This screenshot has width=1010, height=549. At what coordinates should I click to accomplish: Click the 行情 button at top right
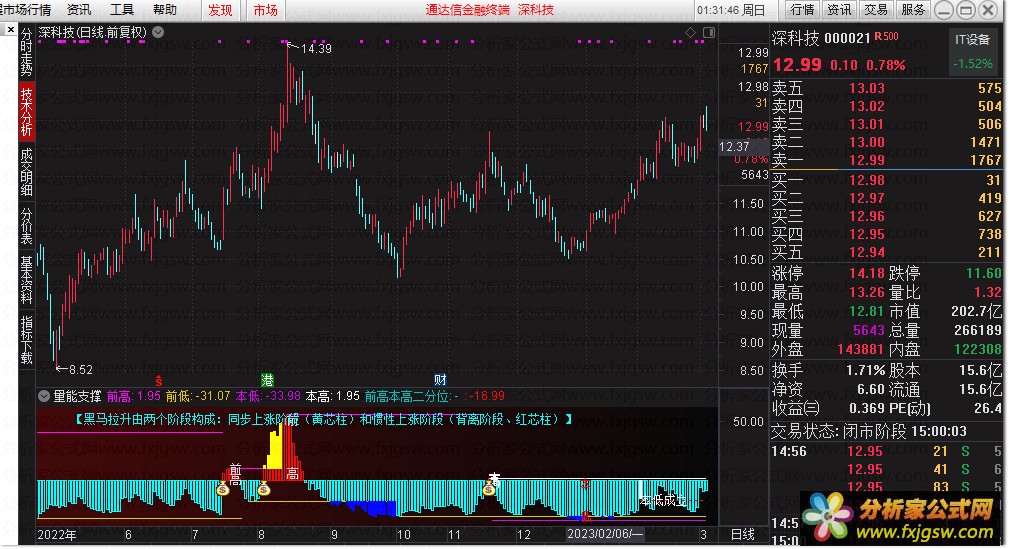[802, 10]
